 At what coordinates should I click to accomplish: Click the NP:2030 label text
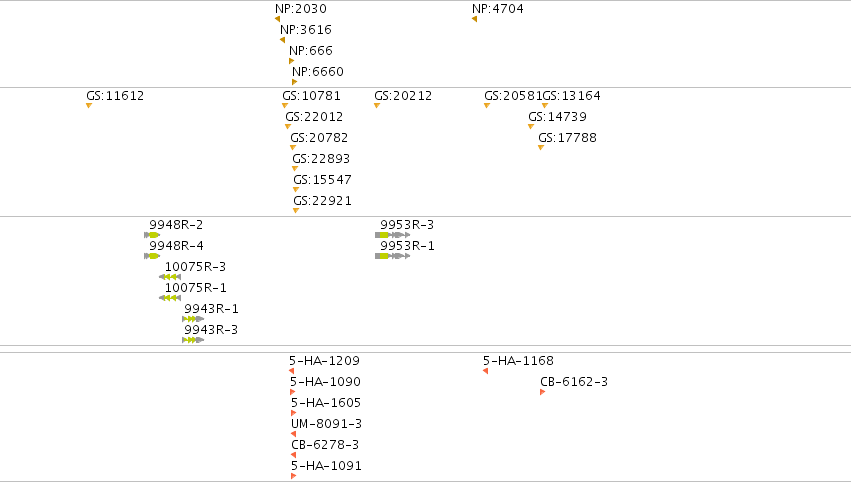pos(301,9)
